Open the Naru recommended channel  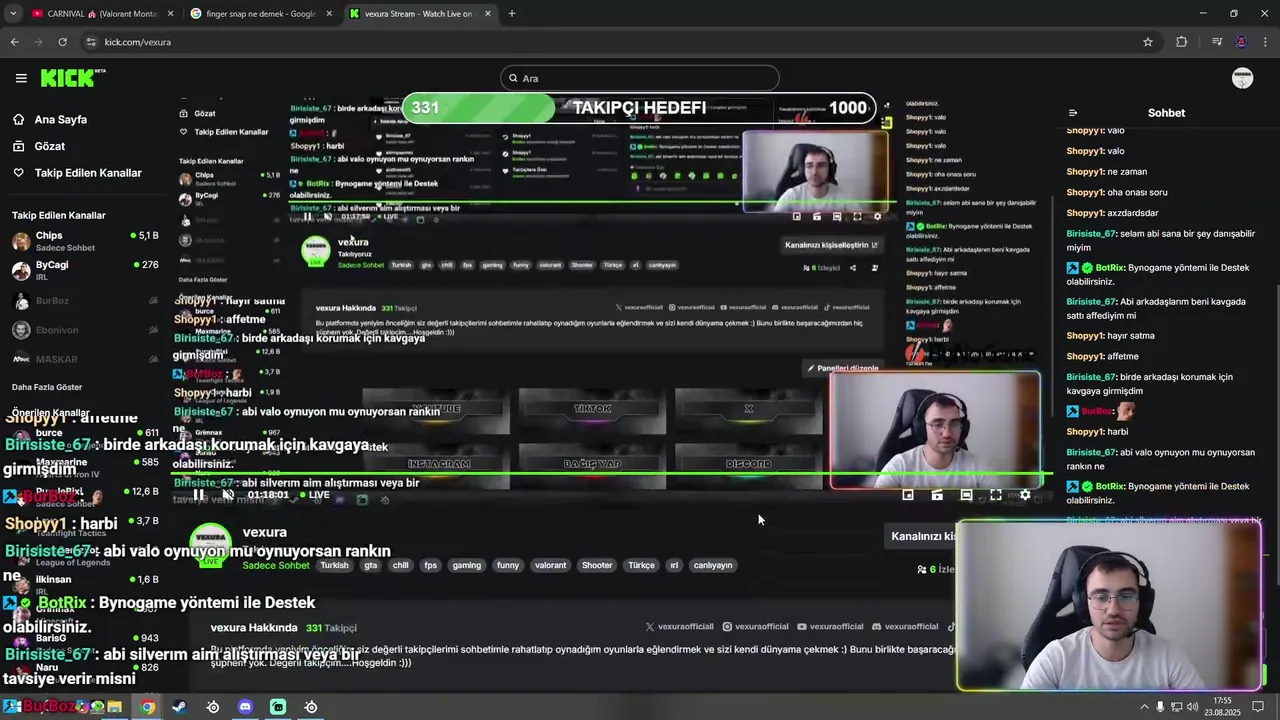click(x=85, y=672)
